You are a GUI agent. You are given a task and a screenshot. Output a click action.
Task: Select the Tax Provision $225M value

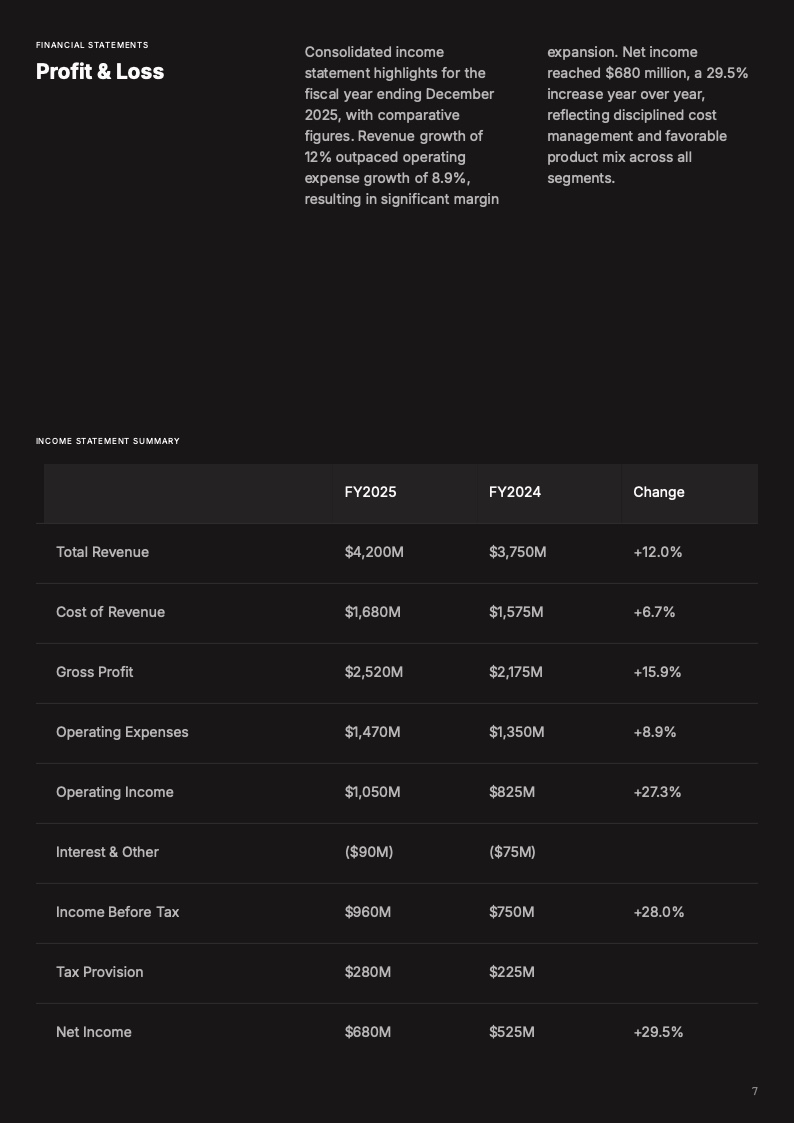tap(511, 972)
